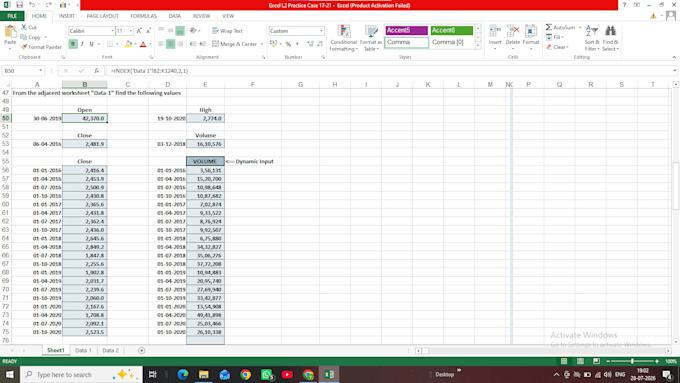Open YouTube from the taskbar
Image resolution: width=680 pixels, height=383 pixels.
pos(287,374)
